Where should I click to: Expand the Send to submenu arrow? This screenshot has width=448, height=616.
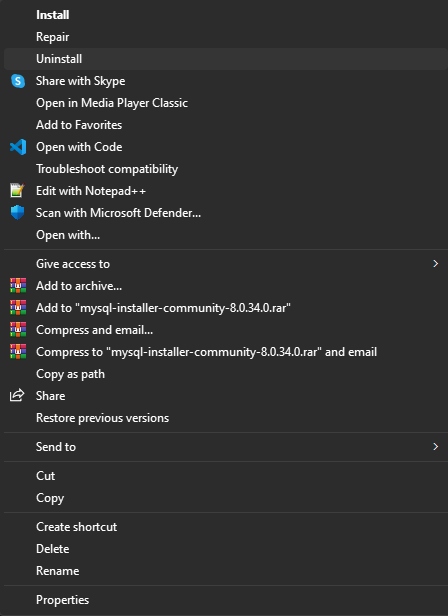coord(435,447)
